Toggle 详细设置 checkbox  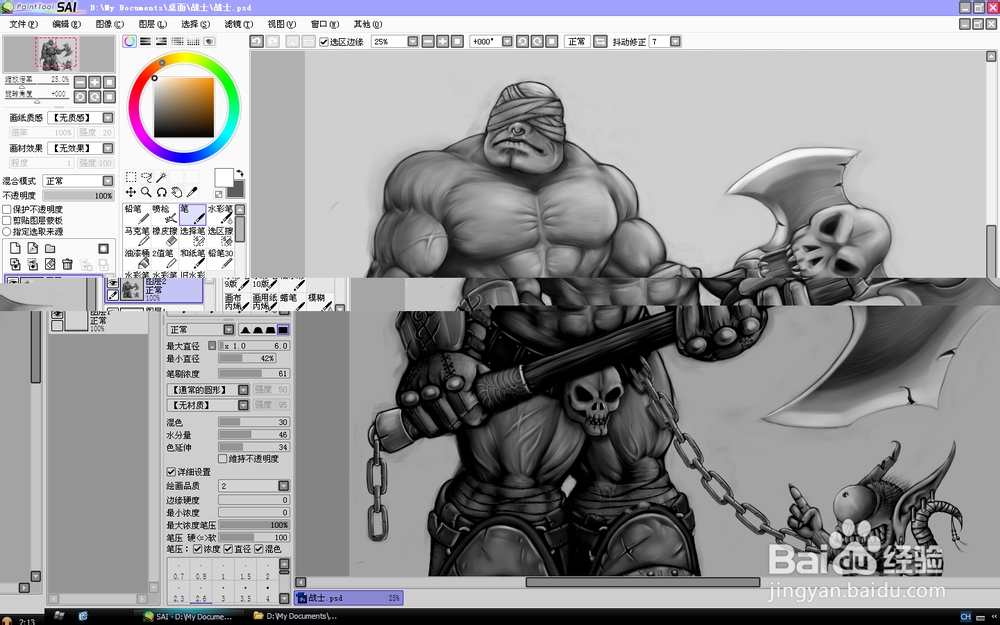[171, 472]
